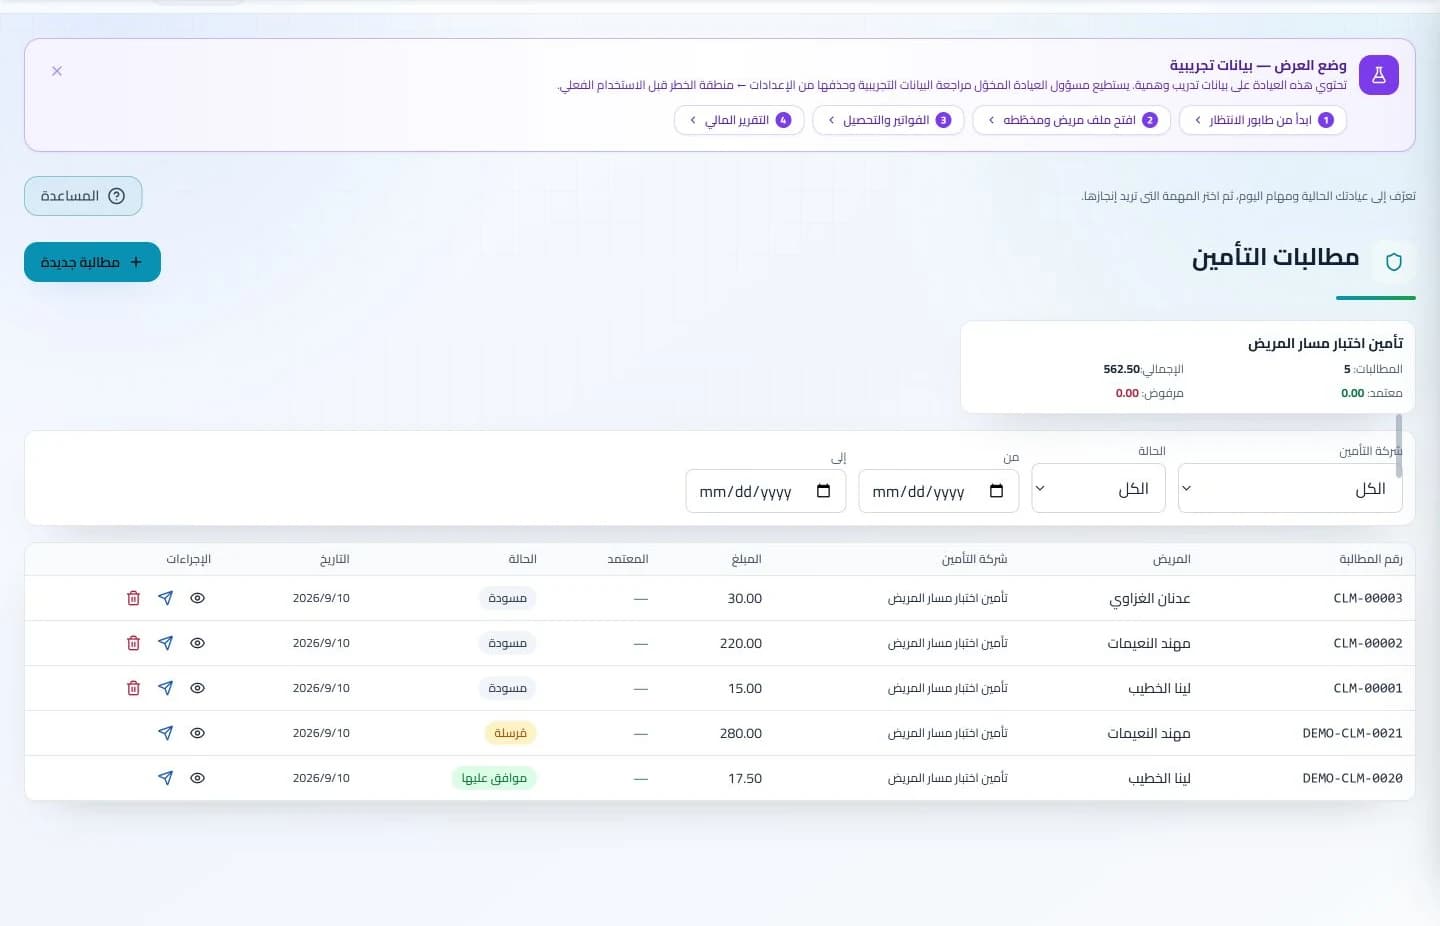Go to step 1 ابدأ من طابور الانتظار

click(1263, 120)
